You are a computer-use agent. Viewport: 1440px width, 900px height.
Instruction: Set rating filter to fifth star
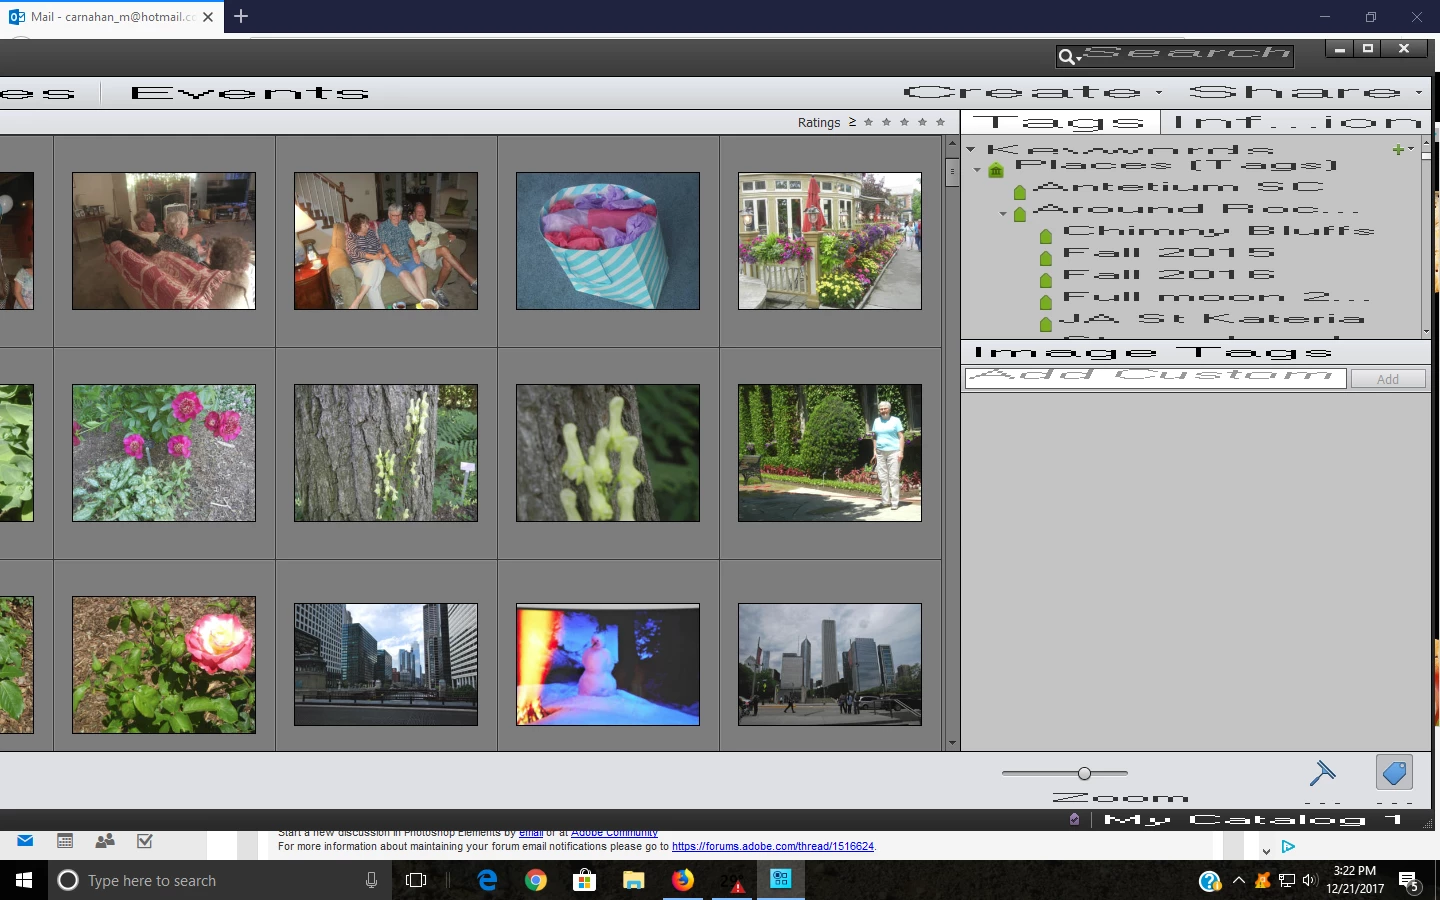pos(940,122)
